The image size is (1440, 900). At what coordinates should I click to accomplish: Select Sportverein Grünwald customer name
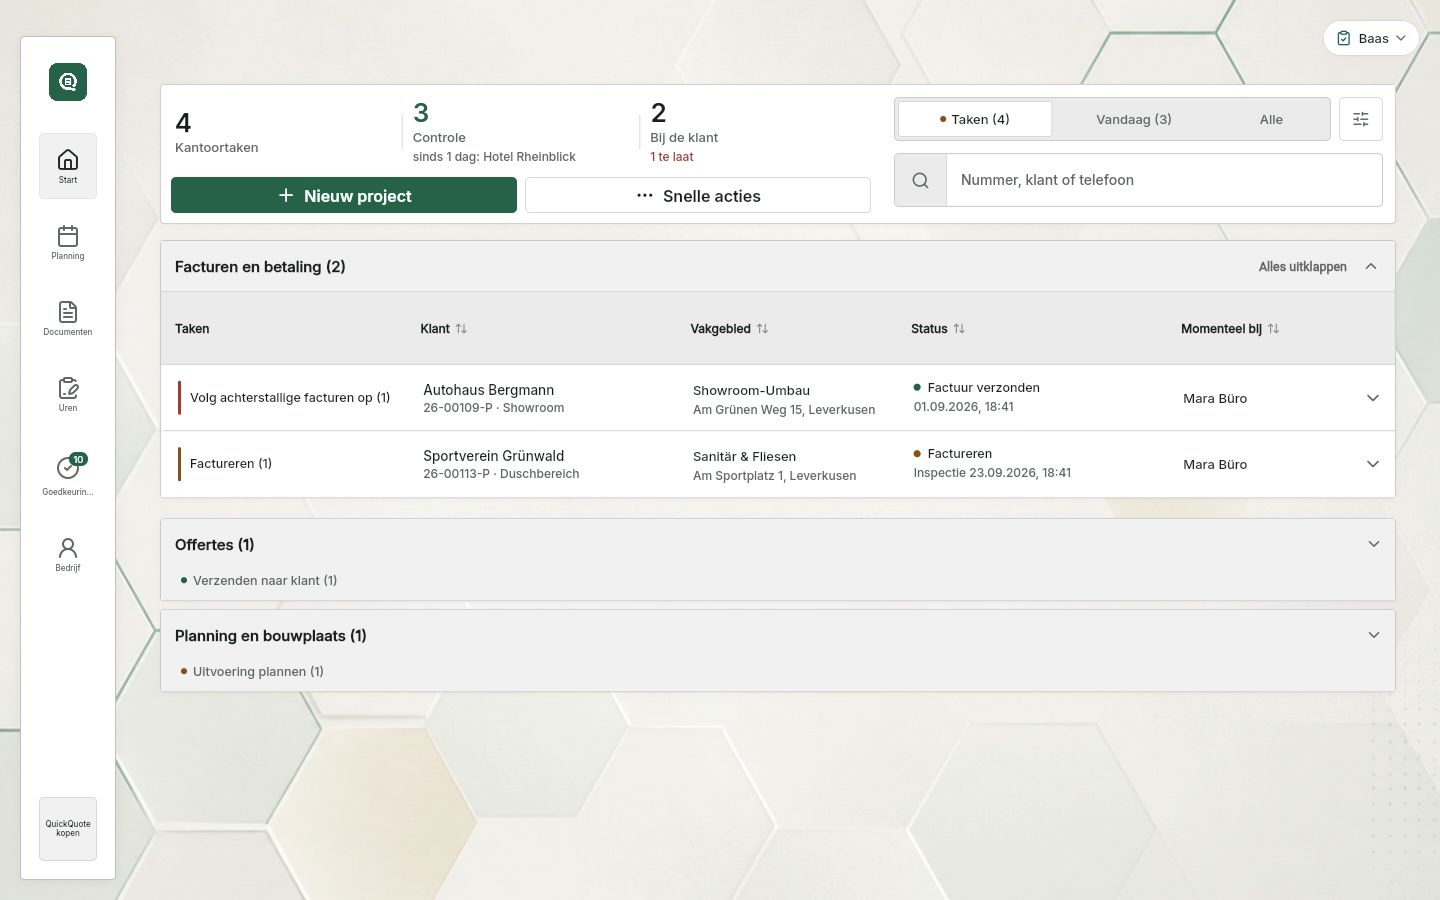coord(494,456)
